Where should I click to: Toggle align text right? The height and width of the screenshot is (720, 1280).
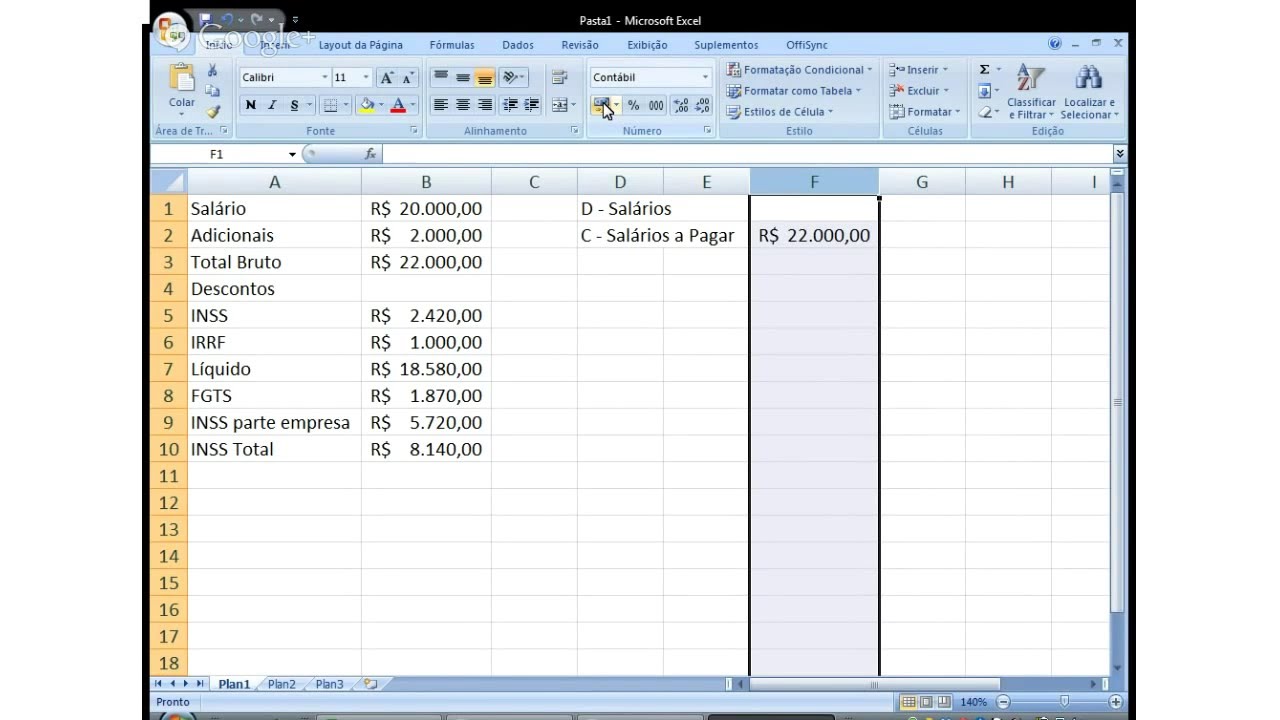click(485, 105)
